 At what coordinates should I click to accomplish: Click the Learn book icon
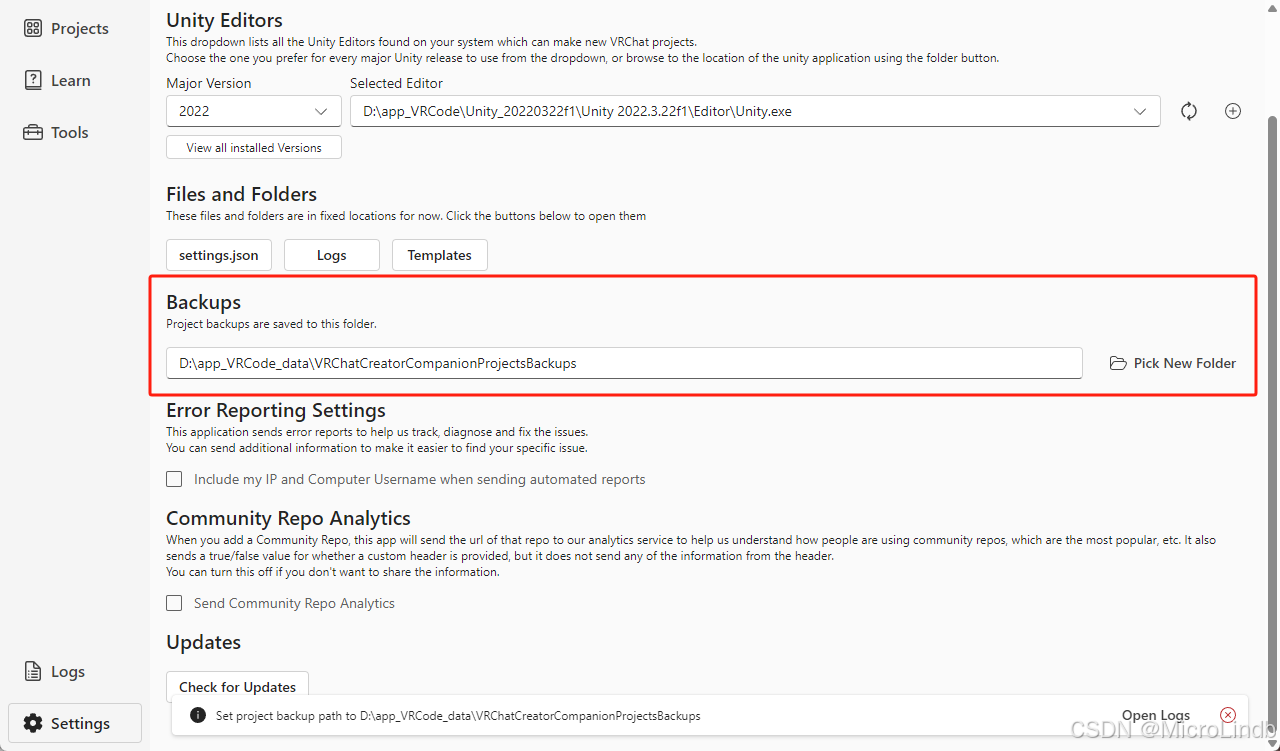click(33, 80)
